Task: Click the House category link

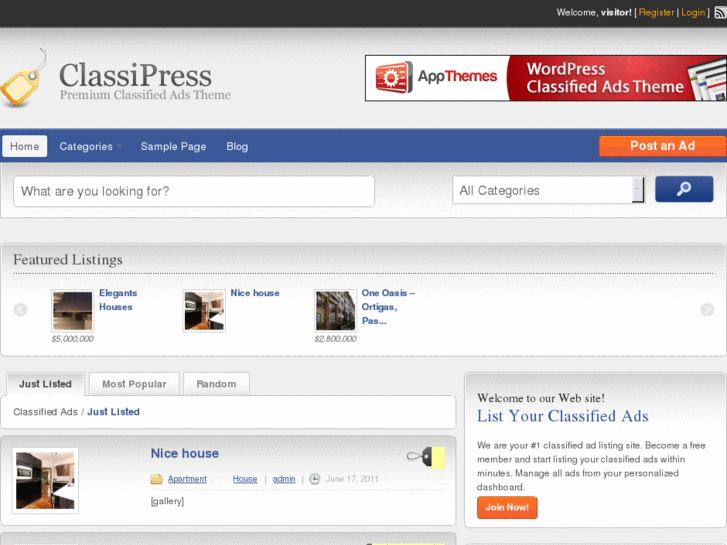Action: point(245,479)
